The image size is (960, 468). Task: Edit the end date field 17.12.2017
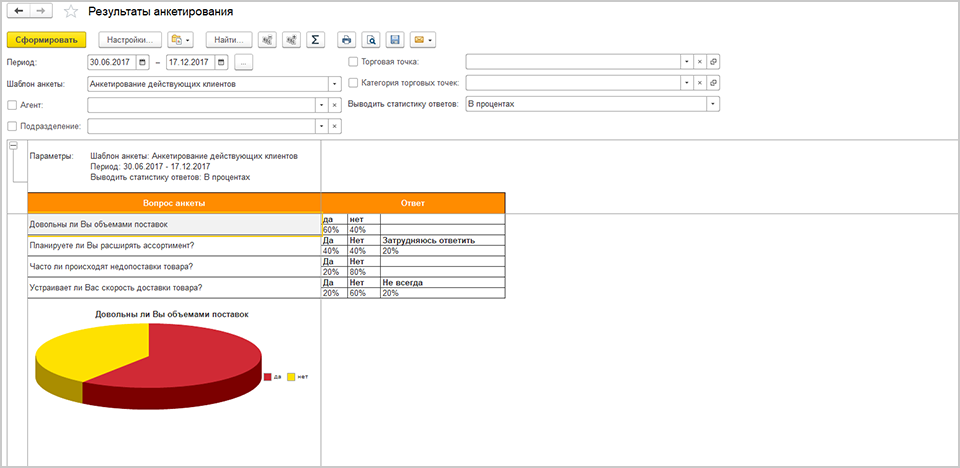191,62
